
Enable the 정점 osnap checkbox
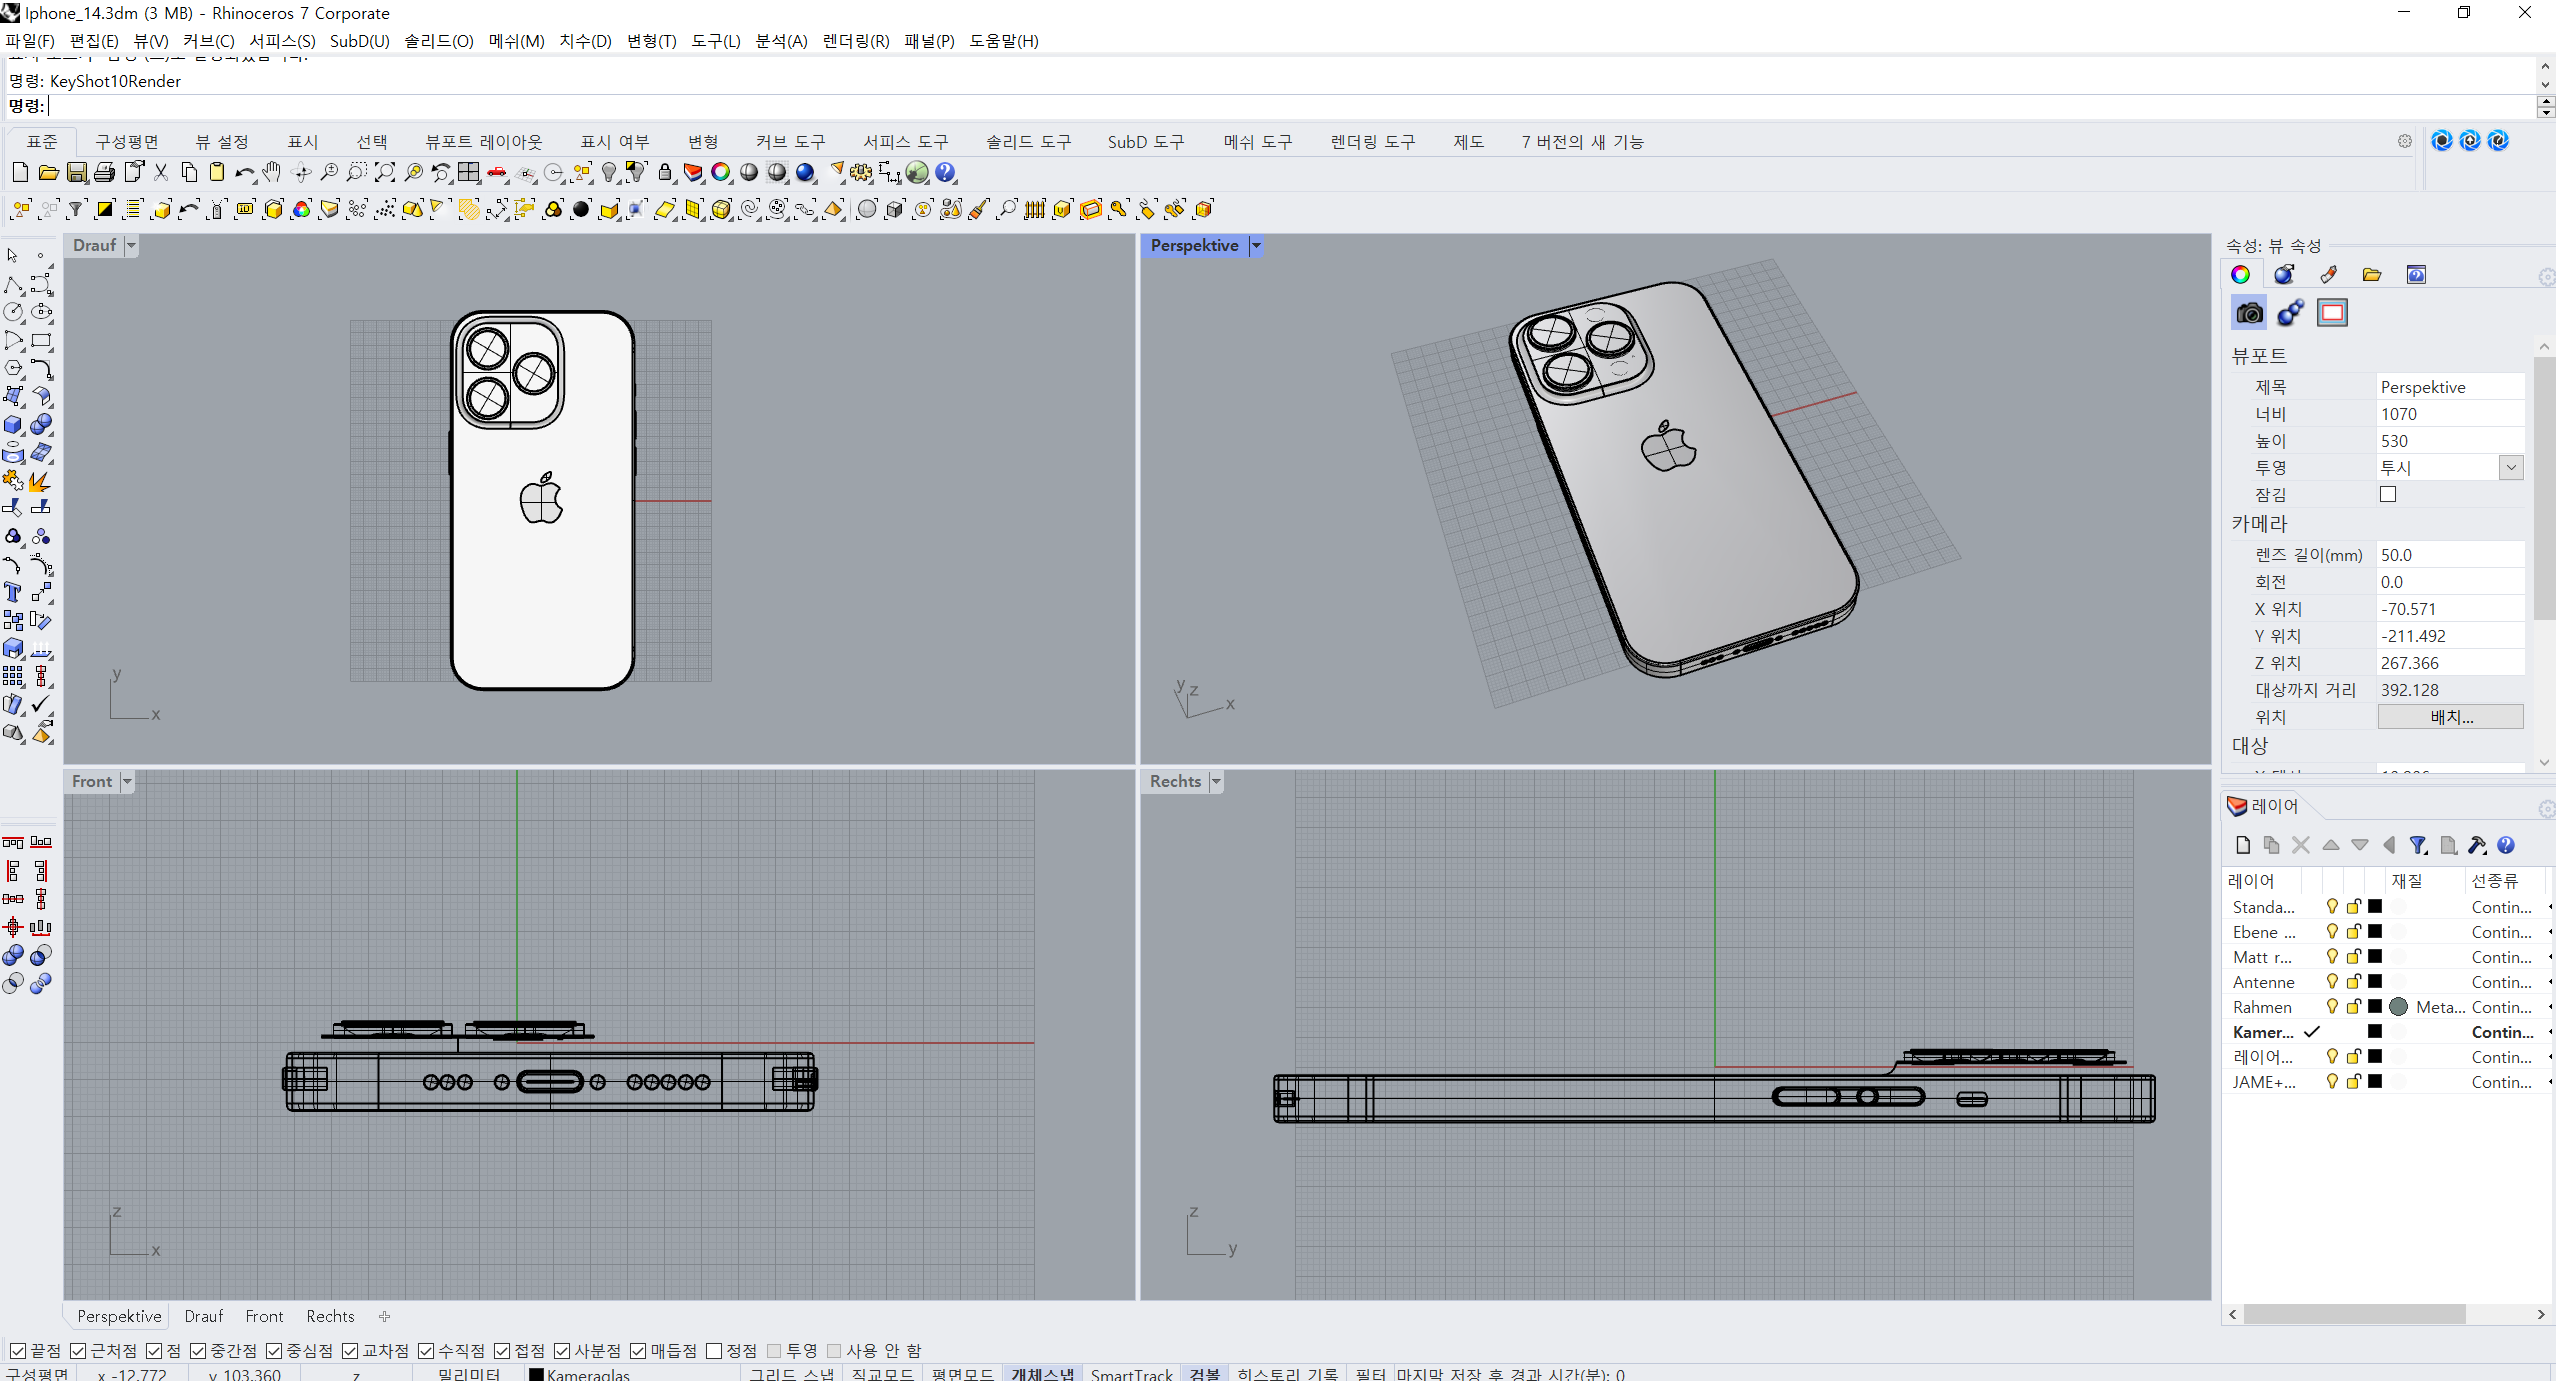[714, 1351]
